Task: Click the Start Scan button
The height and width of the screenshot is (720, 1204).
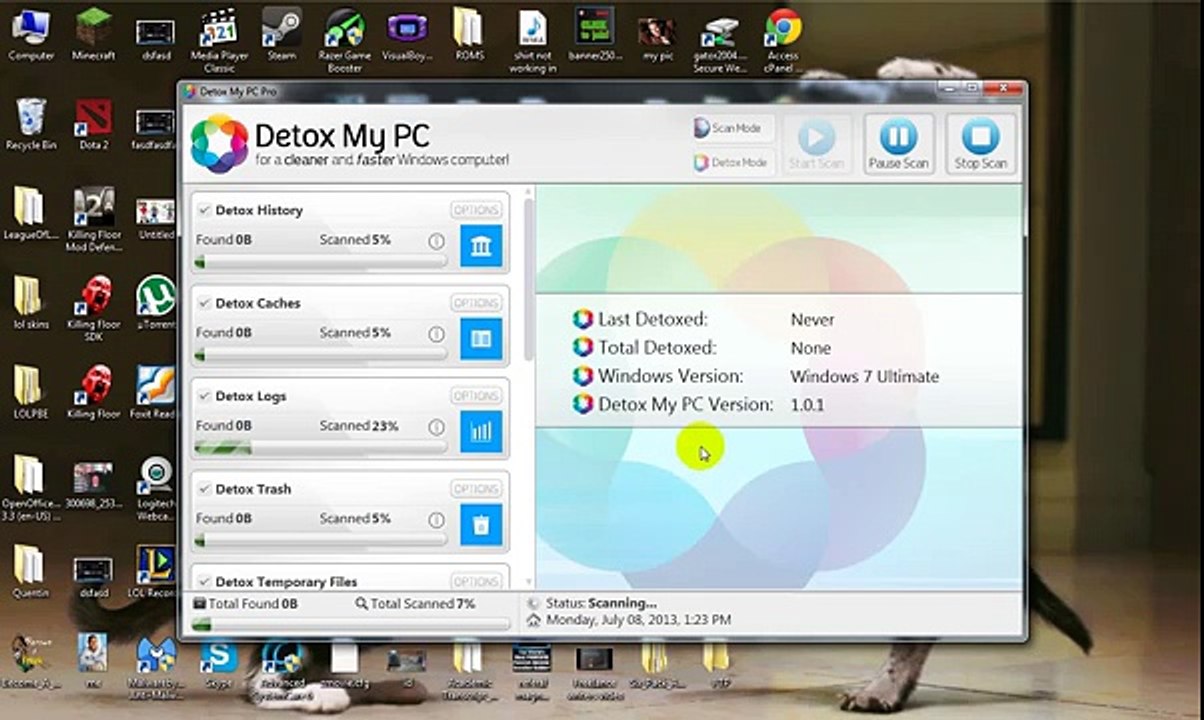Action: click(816, 144)
